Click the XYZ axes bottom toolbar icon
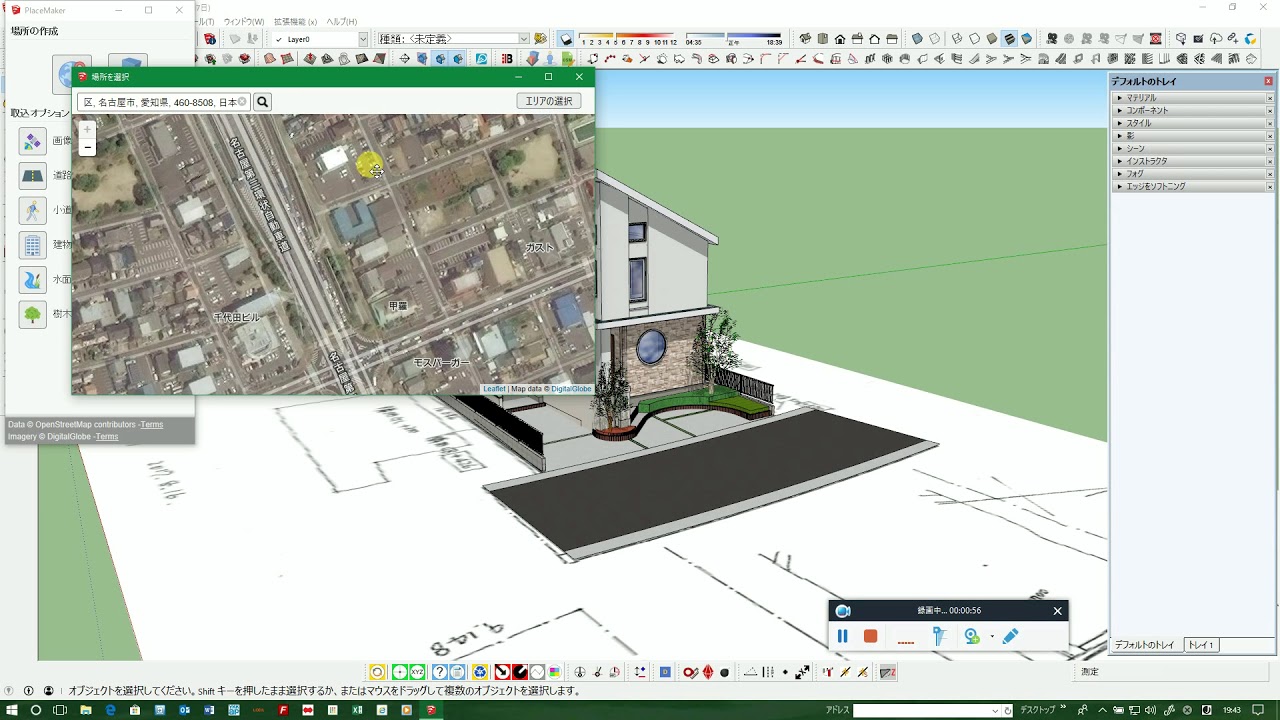1280x720 pixels. click(417, 672)
